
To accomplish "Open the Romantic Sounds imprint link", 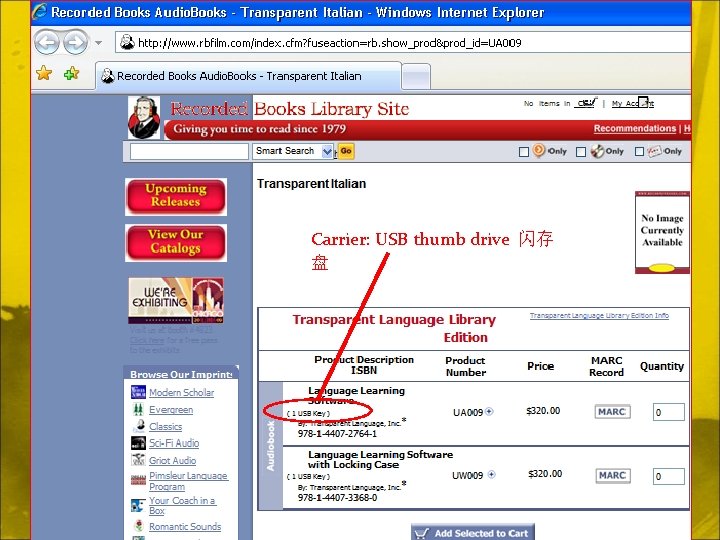I will [185, 527].
